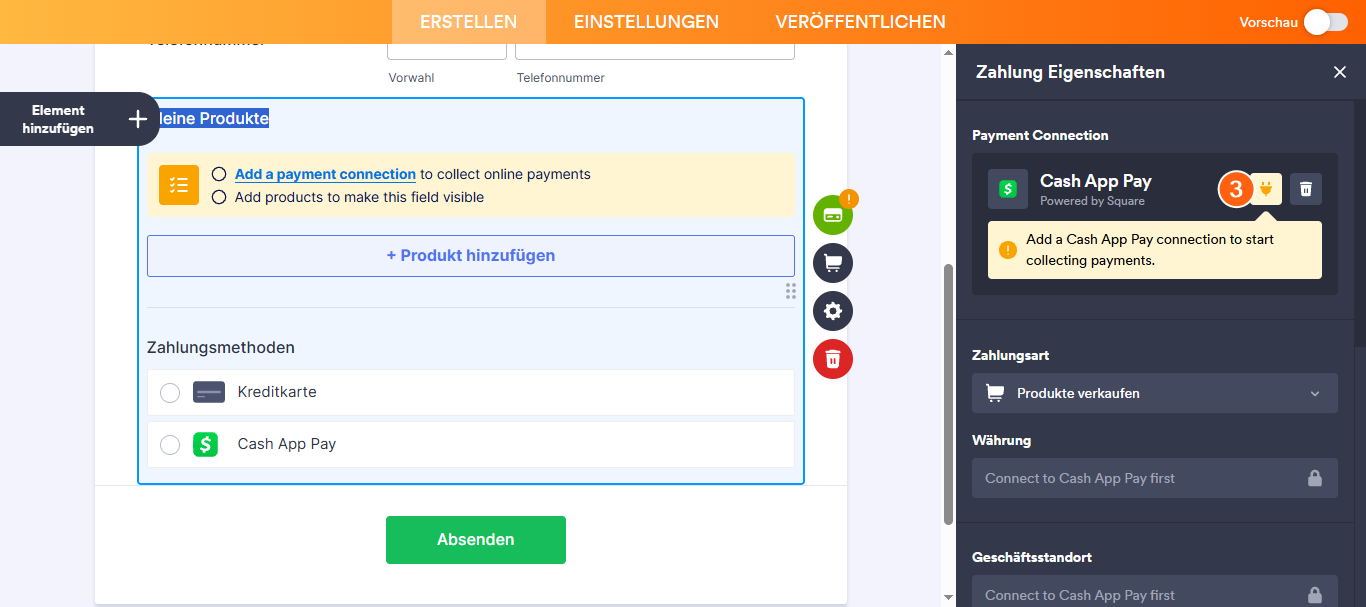This screenshot has height=607, width=1366.
Task: Click the green Cash App icon in Zahlungsmethoden
Action: click(x=205, y=444)
